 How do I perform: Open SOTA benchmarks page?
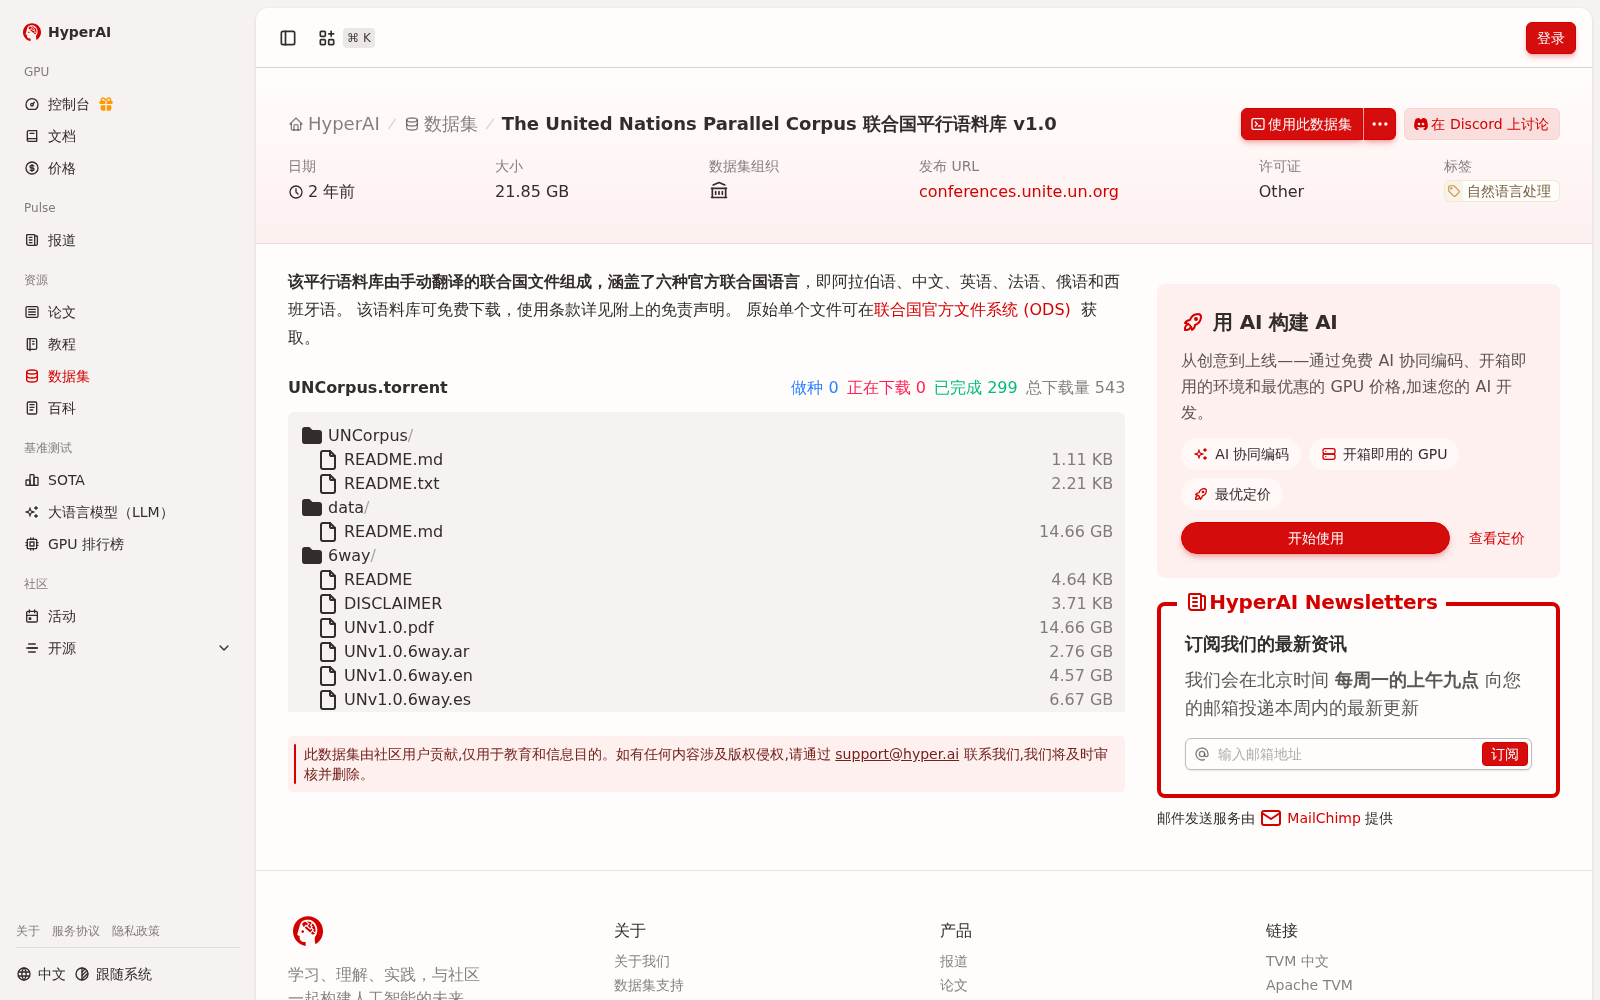(128, 480)
